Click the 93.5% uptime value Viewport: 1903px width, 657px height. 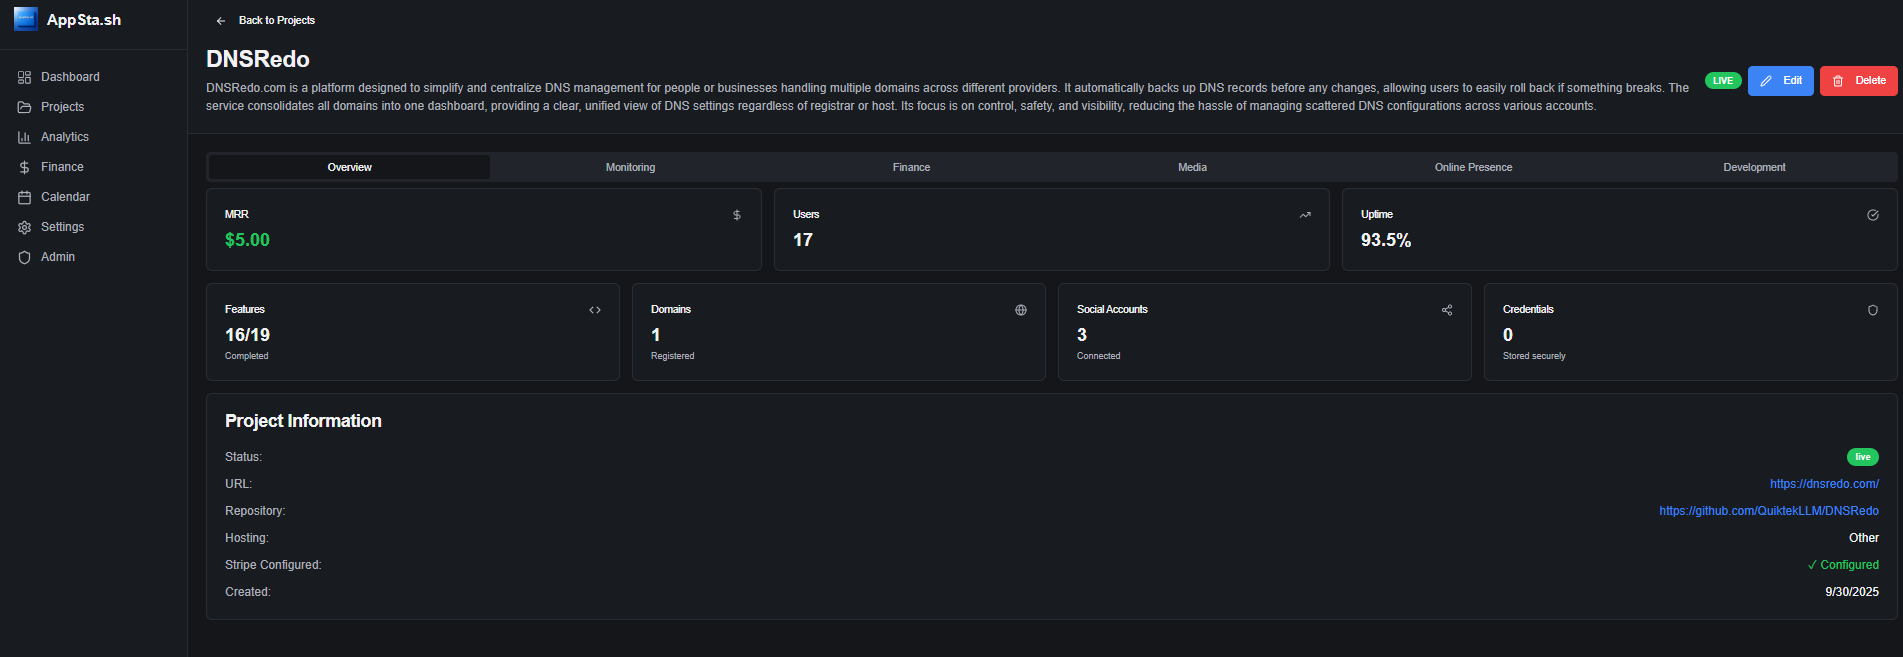1386,240
